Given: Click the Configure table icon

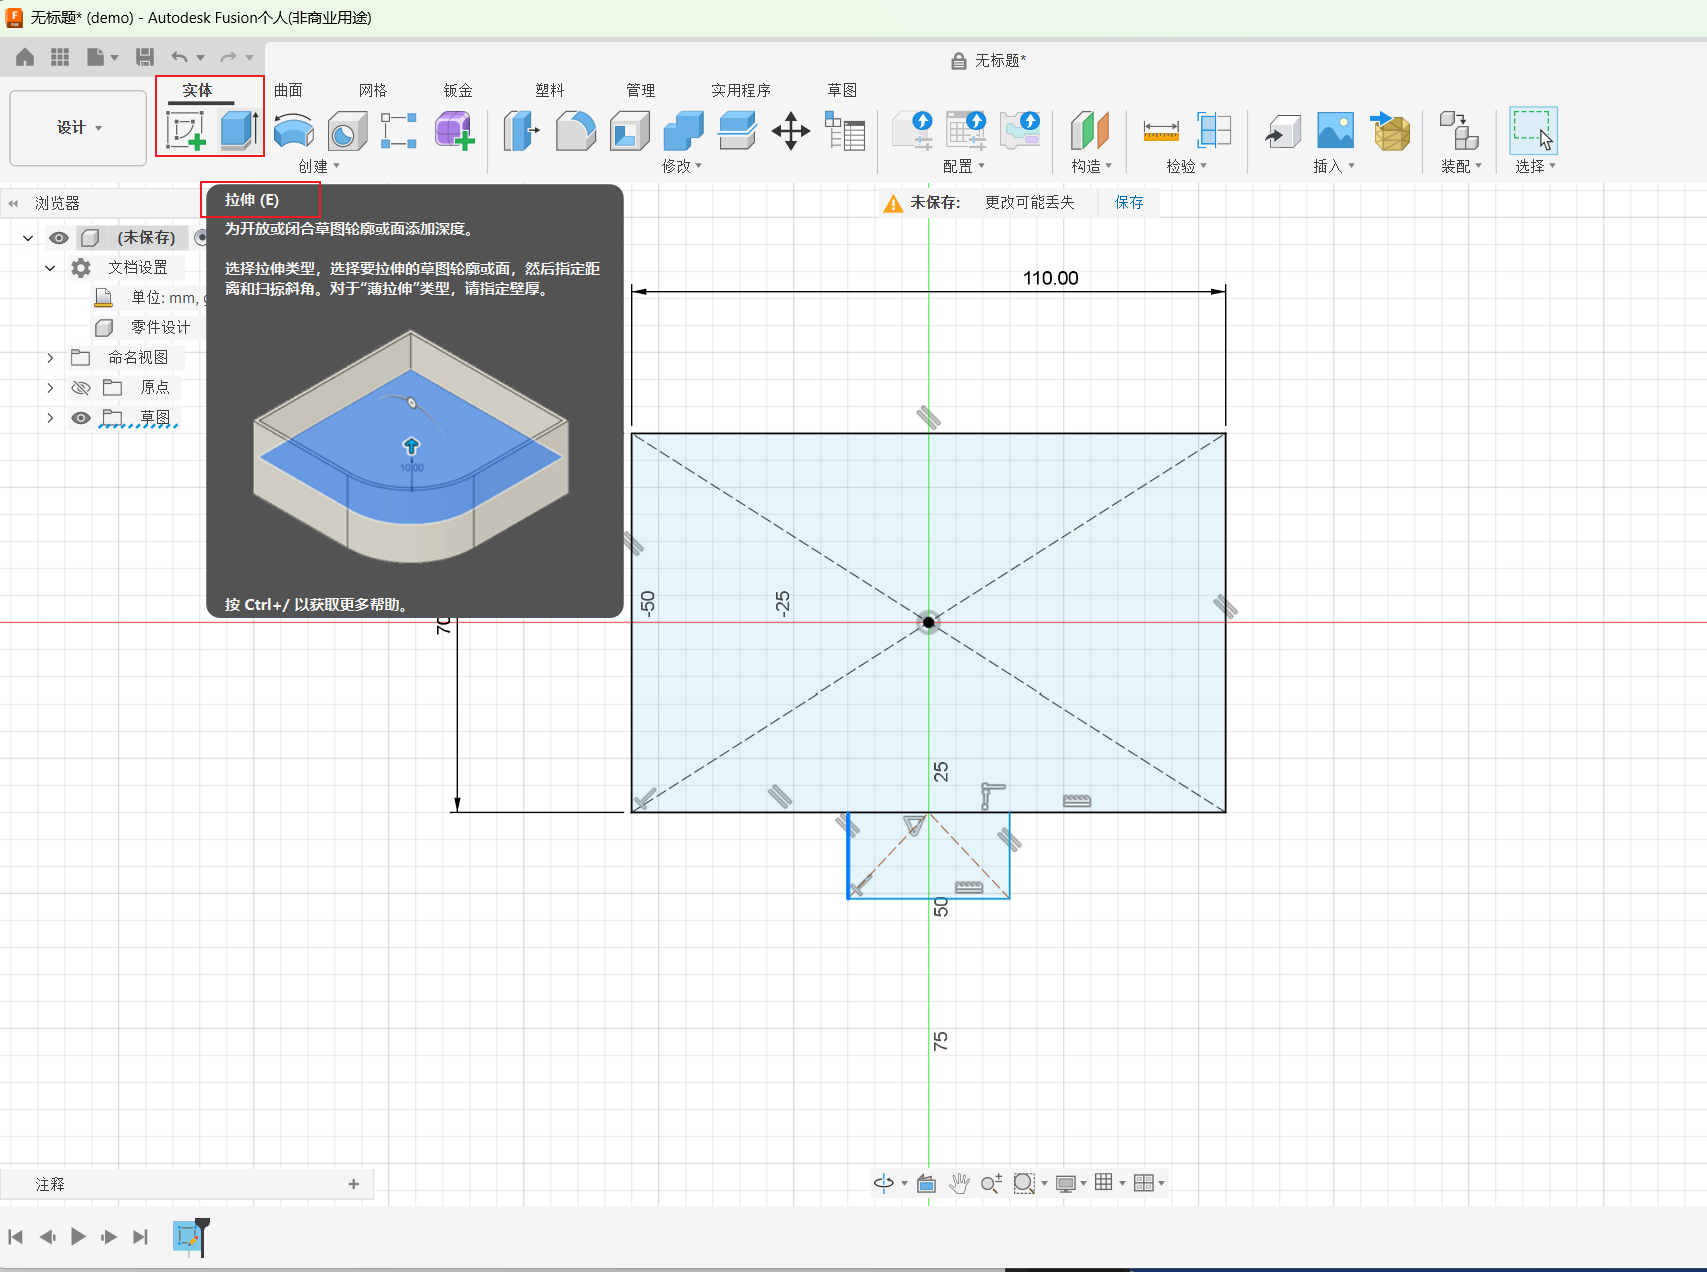Looking at the screenshot, I should tap(966, 131).
